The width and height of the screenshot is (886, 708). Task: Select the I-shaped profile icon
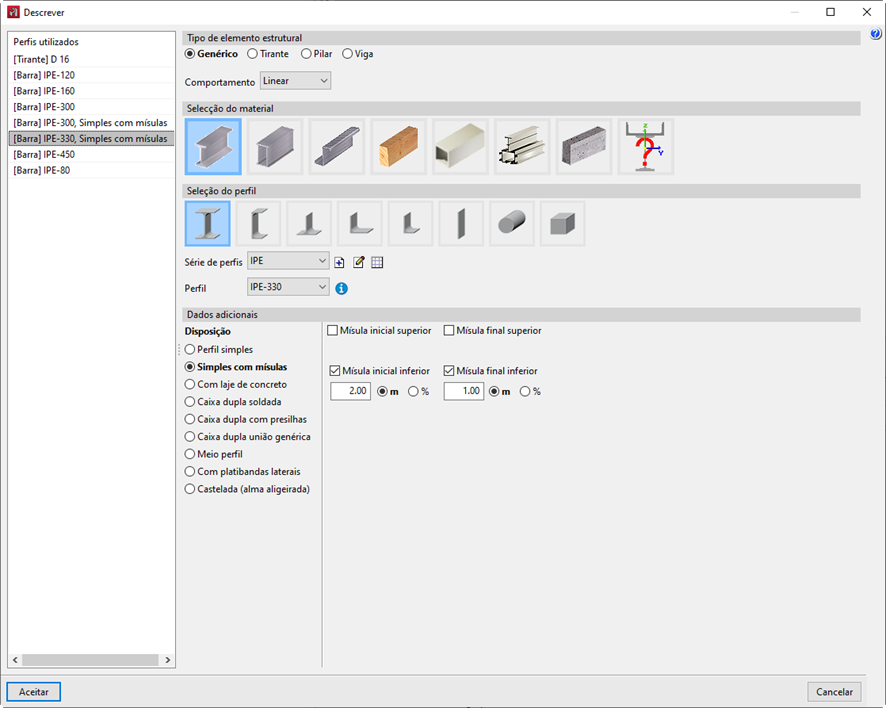tap(207, 223)
